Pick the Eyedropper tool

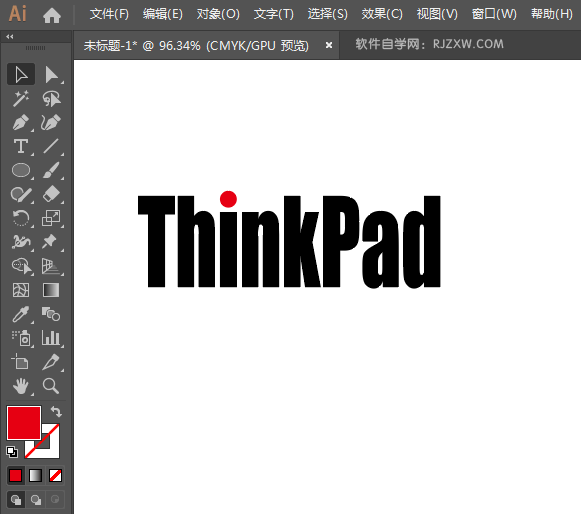[21, 314]
